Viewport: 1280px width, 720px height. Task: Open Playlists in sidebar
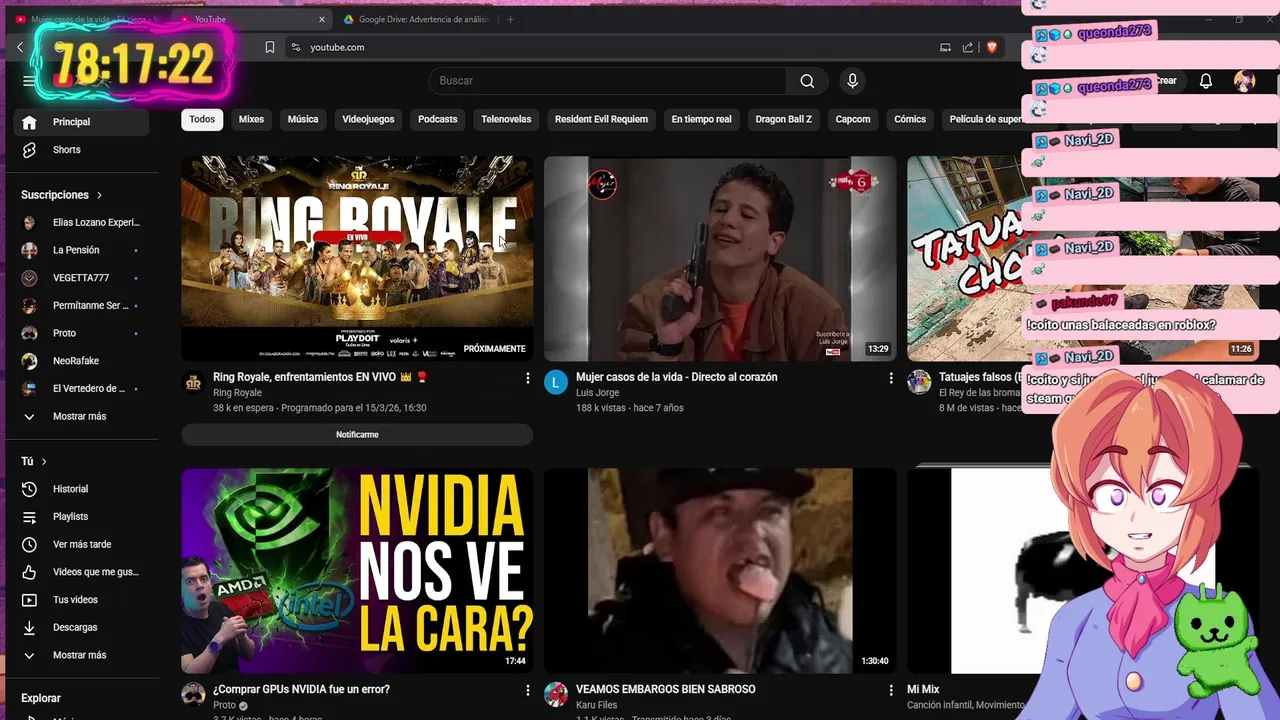pos(80,517)
